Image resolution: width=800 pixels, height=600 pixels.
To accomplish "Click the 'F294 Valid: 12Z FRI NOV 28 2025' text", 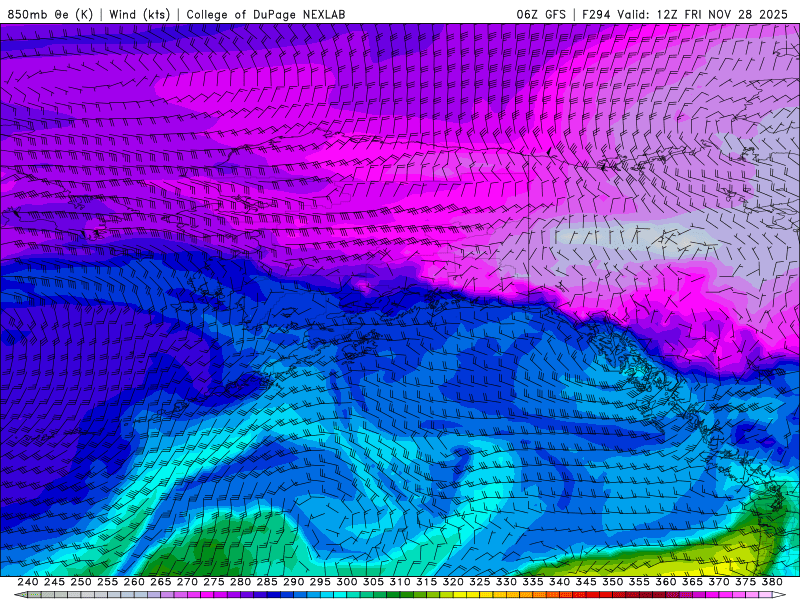I will 685,14.
